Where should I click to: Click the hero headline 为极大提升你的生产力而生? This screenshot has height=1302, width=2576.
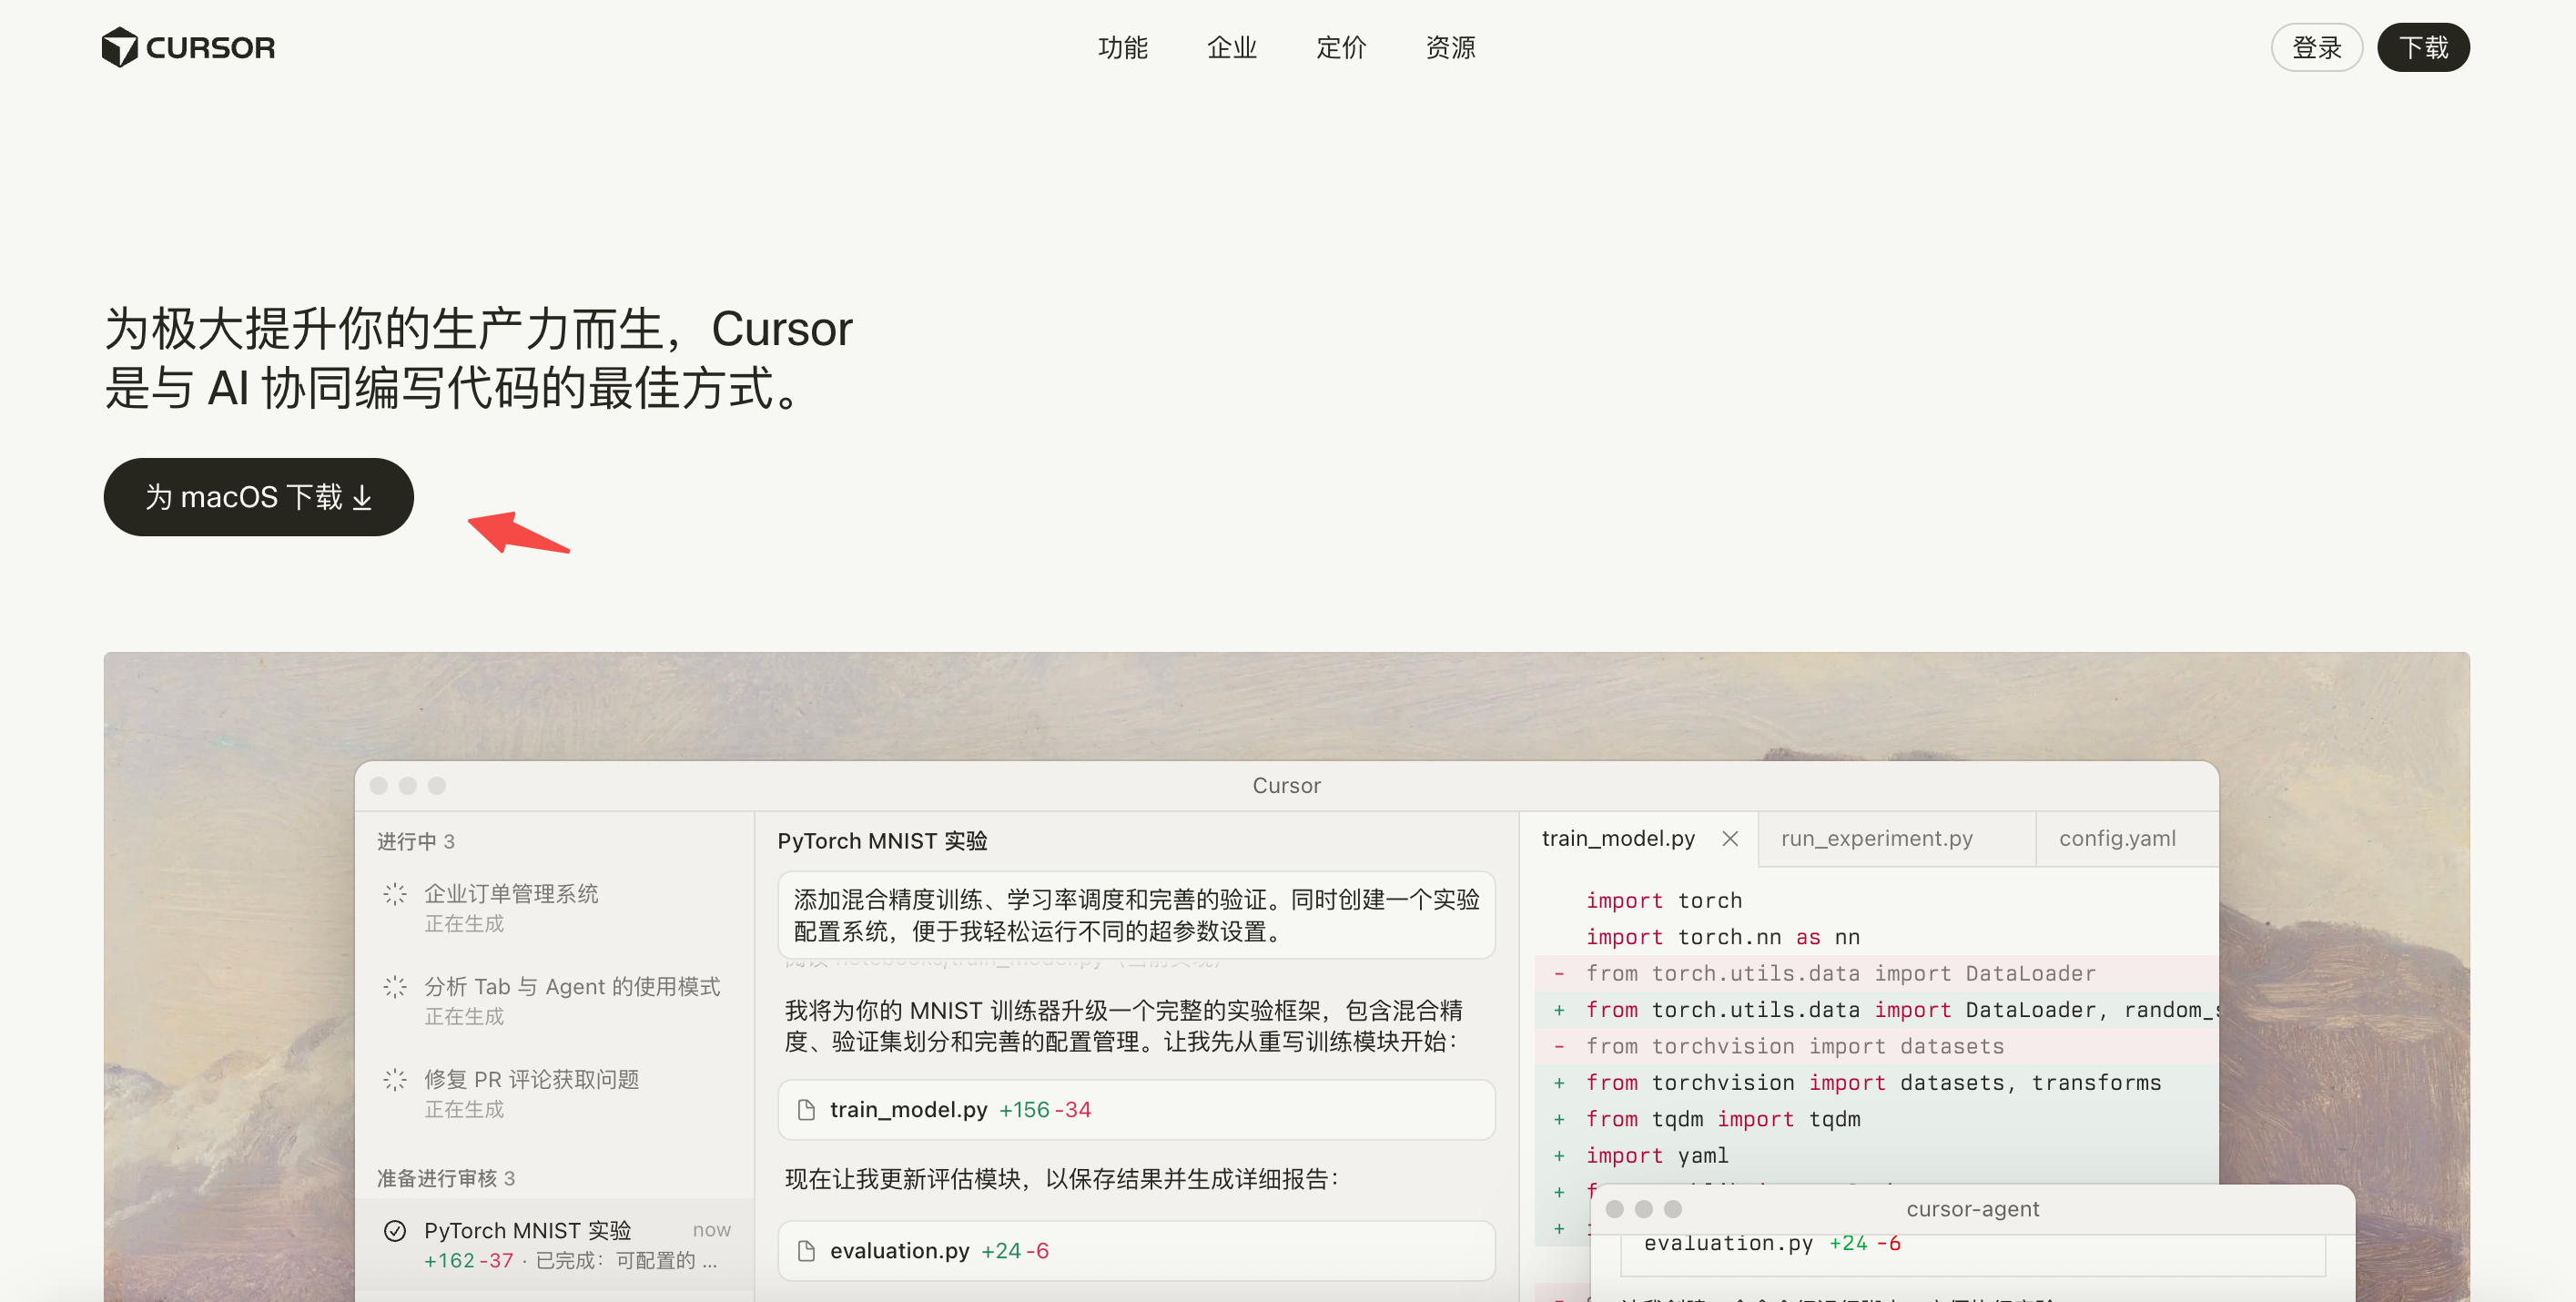point(478,358)
